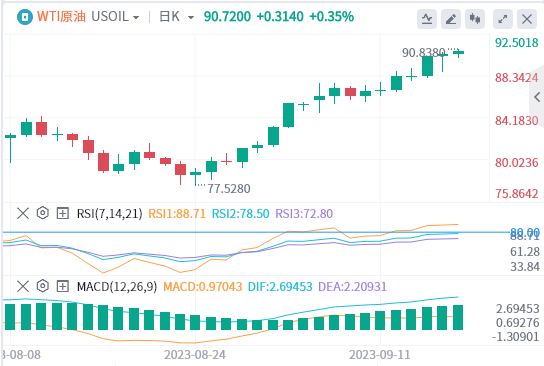The height and width of the screenshot is (366, 544).
Task: Click the DEA:2.20931 value
Action: coord(352,287)
